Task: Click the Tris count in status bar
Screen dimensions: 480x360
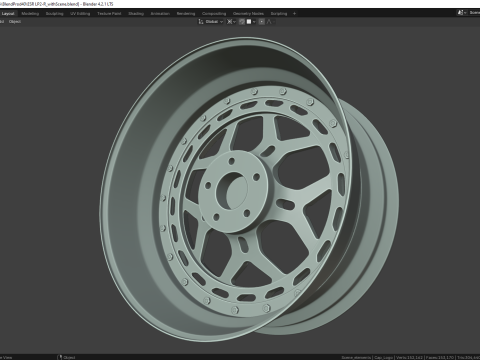Action: point(468,357)
